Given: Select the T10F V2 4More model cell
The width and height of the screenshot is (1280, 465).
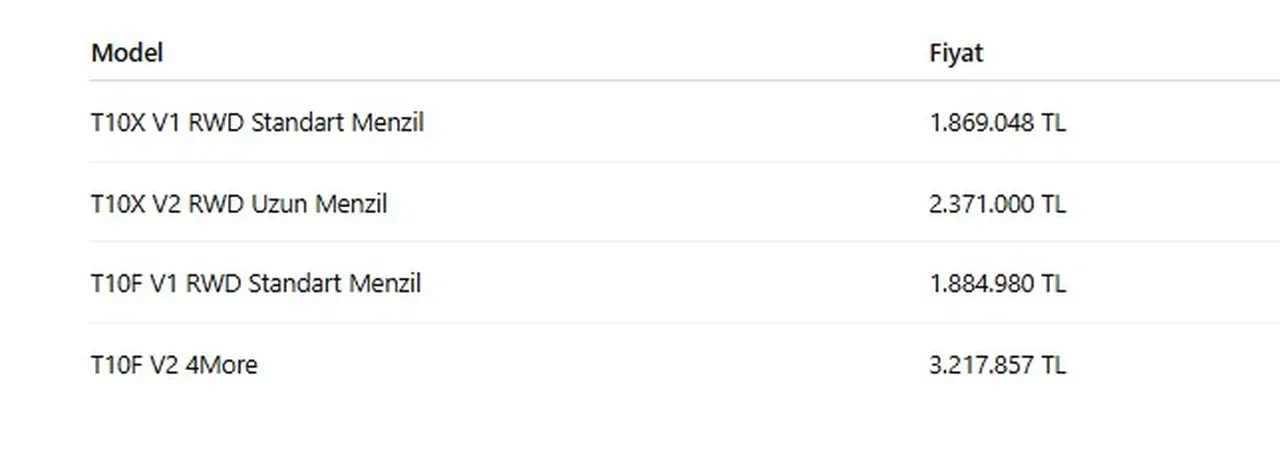Looking at the screenshot, I should 174,365.
